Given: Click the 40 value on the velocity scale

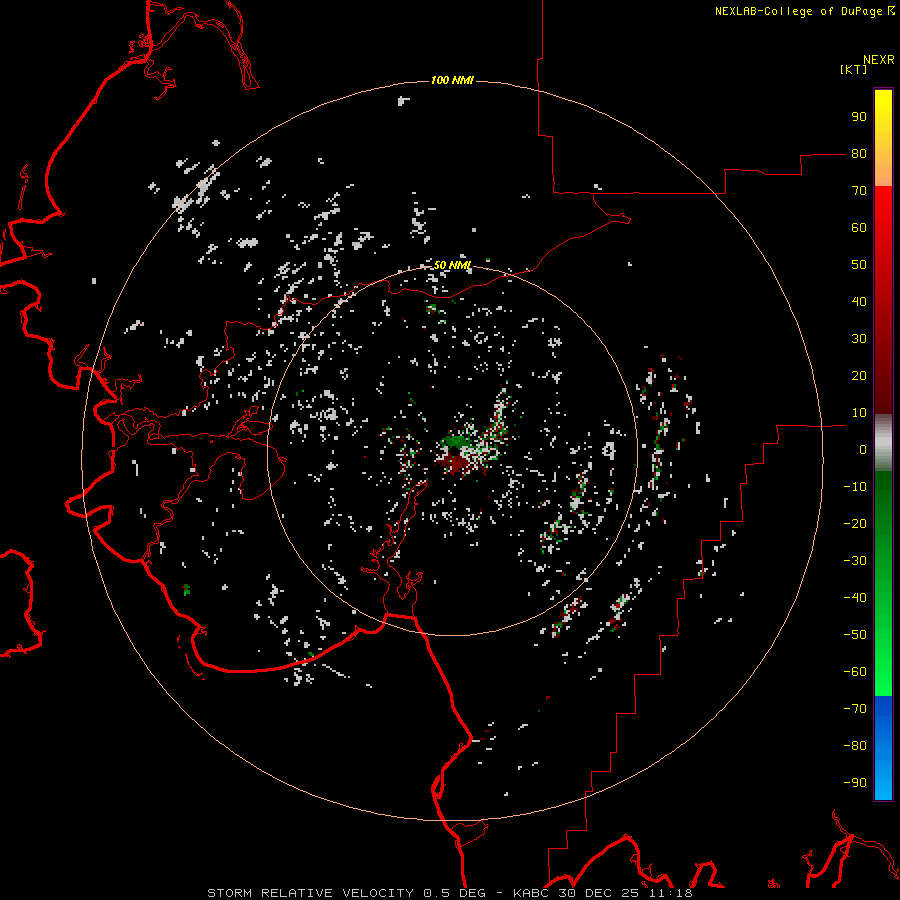Looking at the screenshot, I should (859, 302).
